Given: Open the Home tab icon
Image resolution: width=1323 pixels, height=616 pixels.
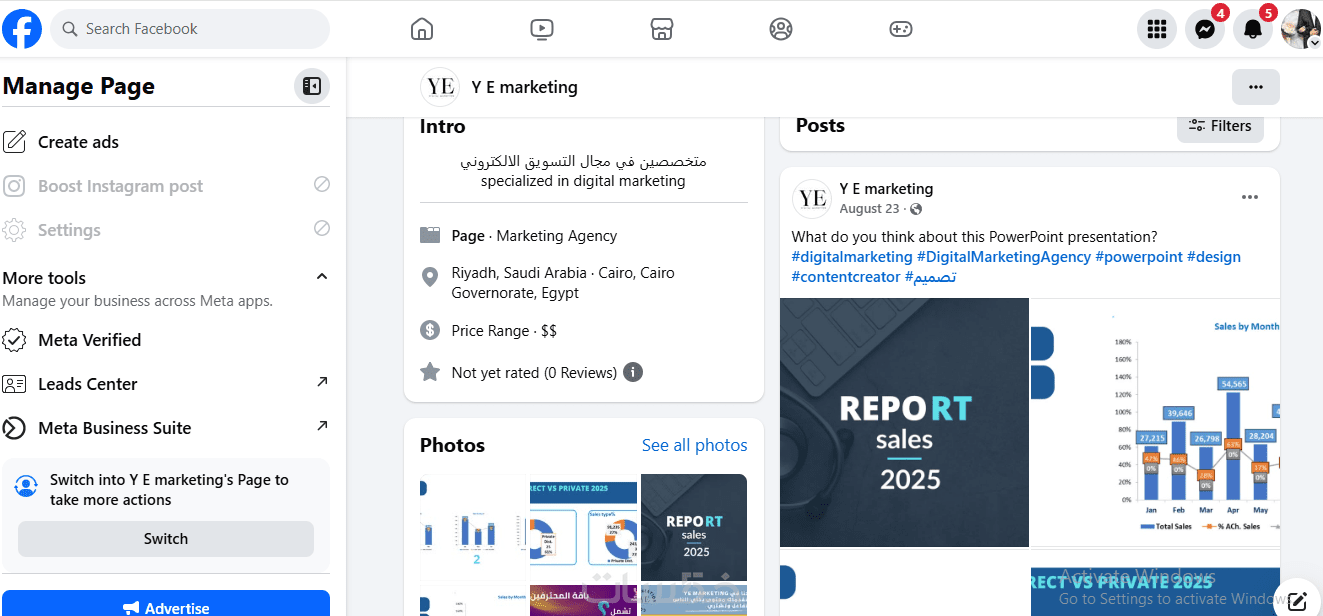Looking at the screenshot, I should [x=422, y=29].
